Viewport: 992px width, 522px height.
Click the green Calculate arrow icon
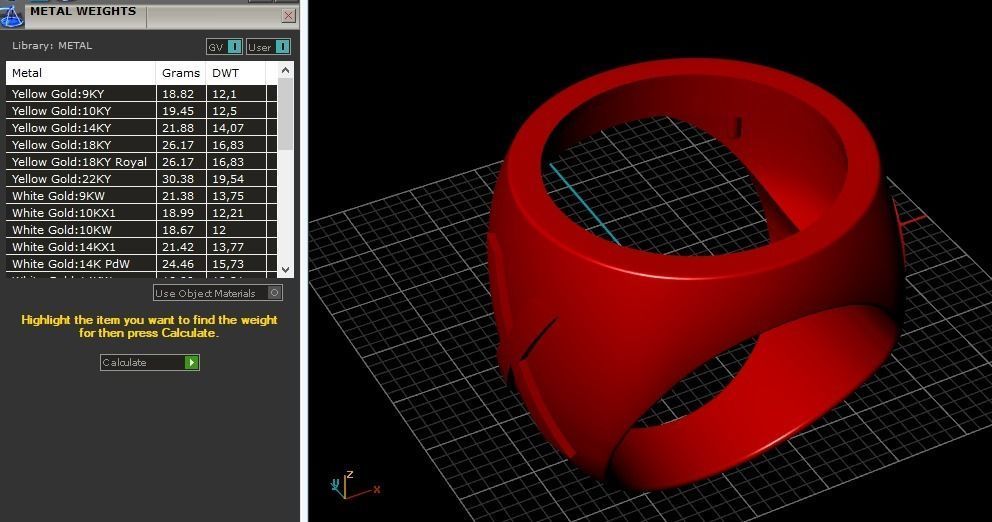(191, 363)
